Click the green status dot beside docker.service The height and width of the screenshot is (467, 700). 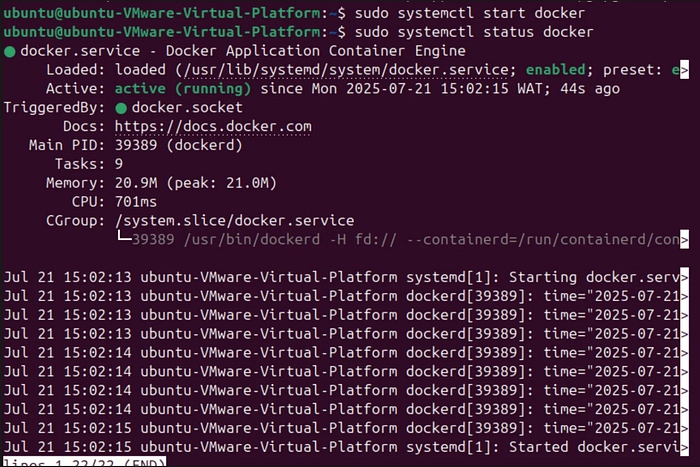pyautogui.click(x=10, y=52)
